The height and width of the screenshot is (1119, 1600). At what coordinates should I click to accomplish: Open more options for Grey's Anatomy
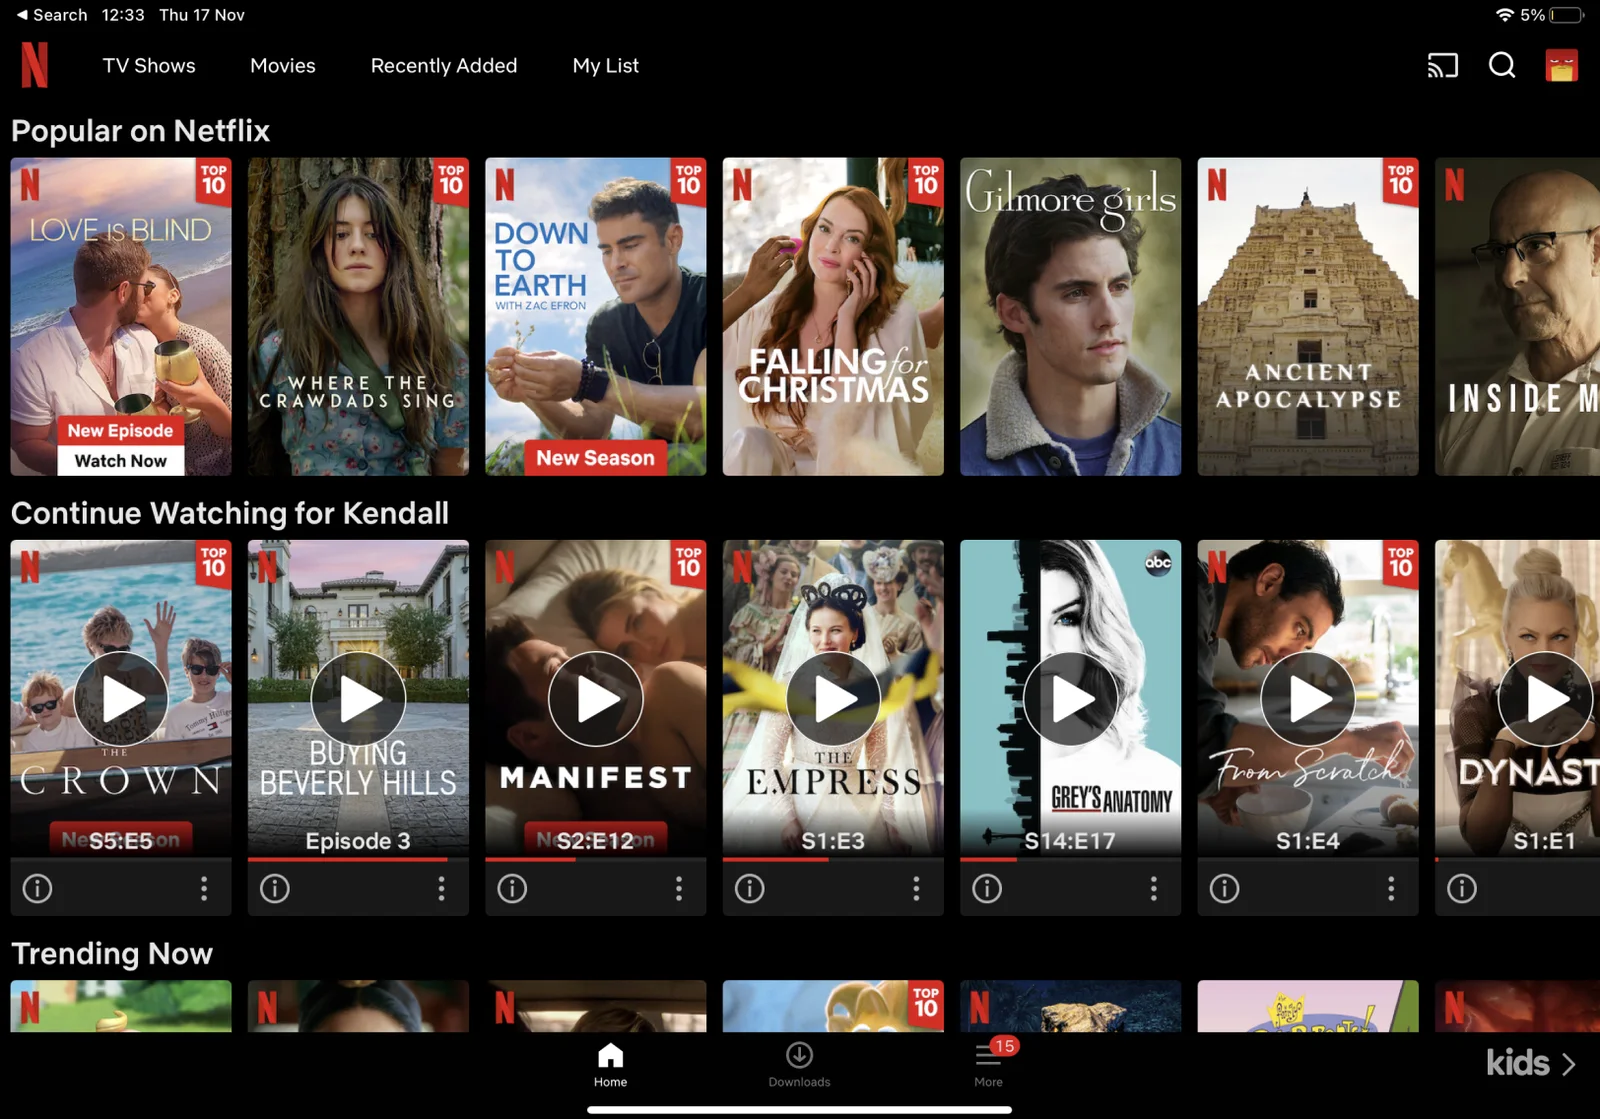point(1153,888)
